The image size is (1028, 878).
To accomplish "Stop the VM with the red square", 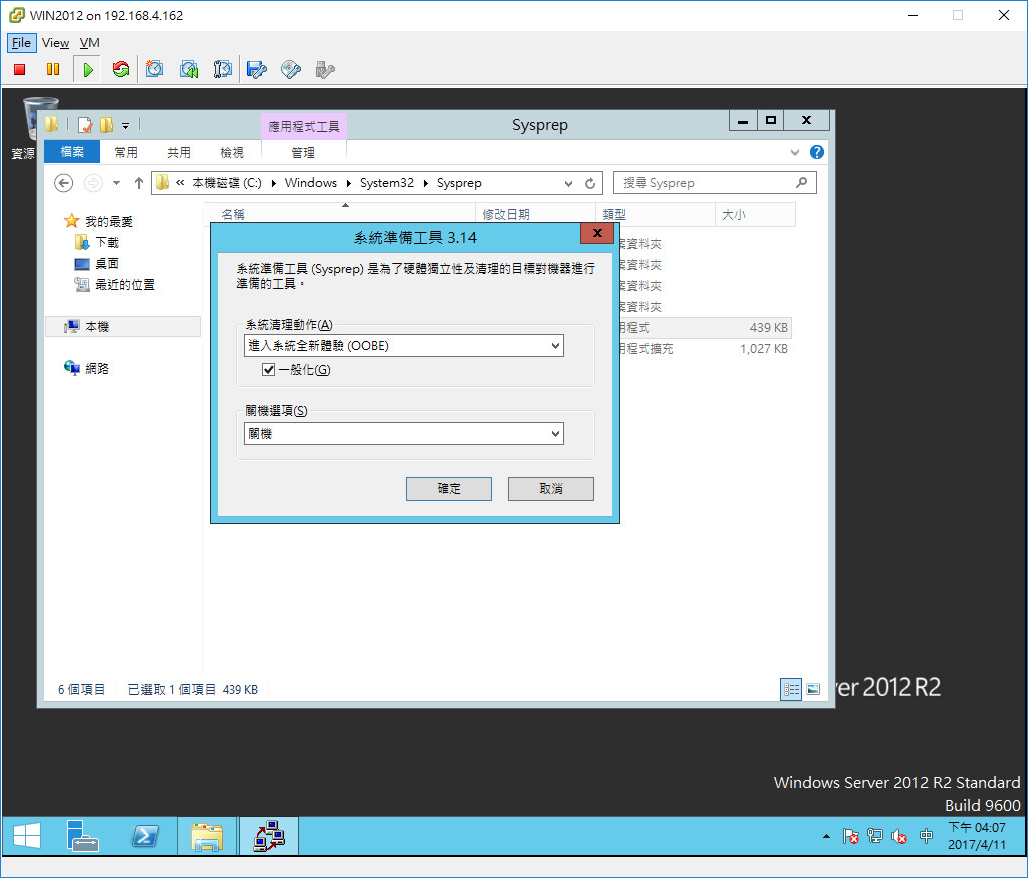I will click(19, 69).
